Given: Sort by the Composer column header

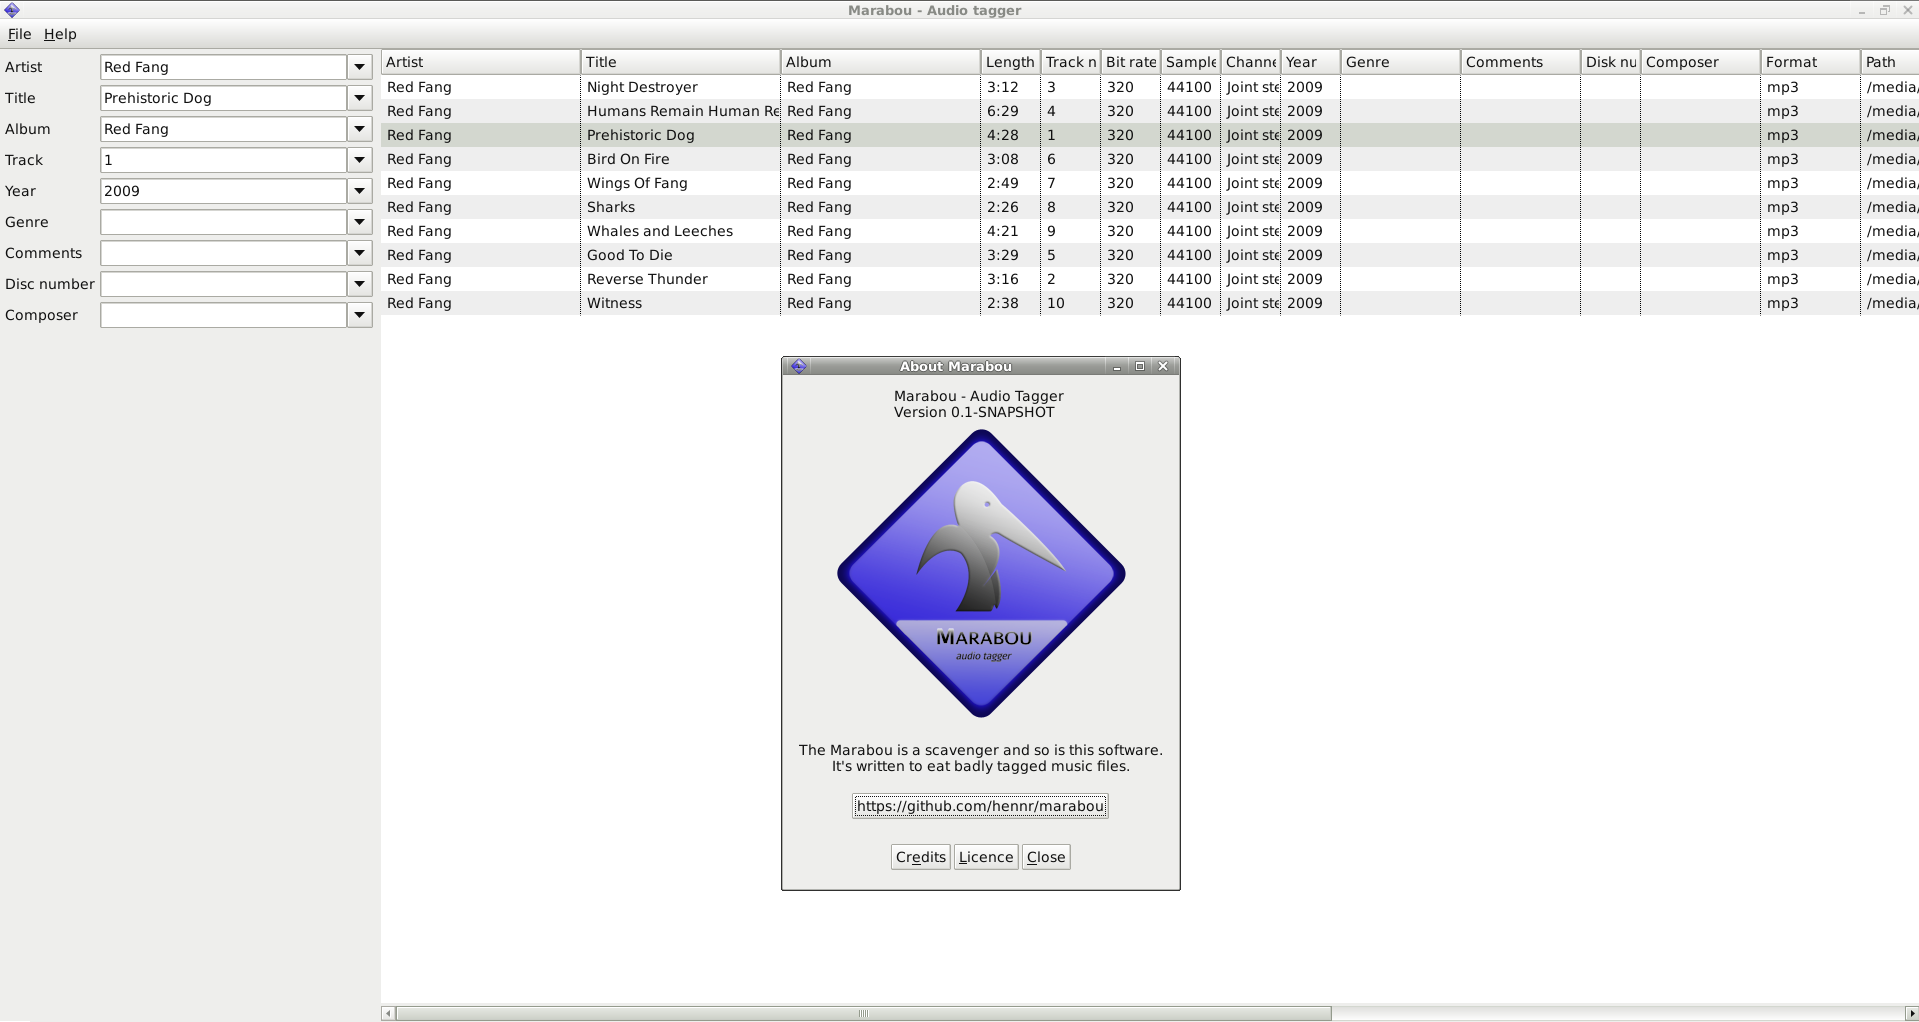Looking at the screenshot, I should coord(1700,62).
